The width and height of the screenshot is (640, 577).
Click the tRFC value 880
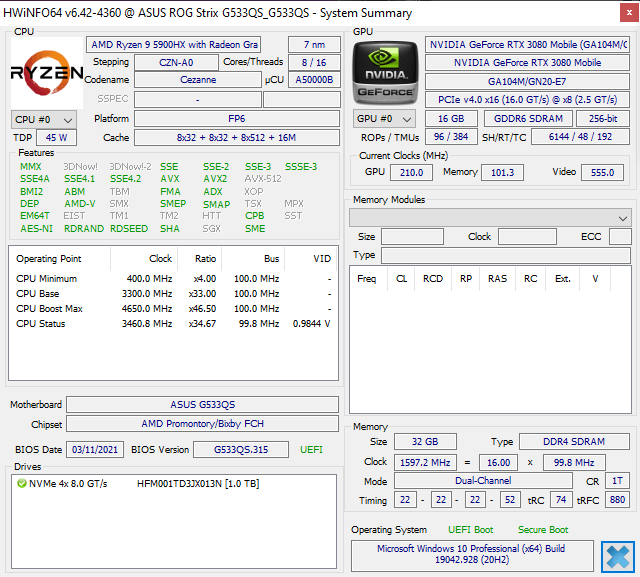(618, 499)
